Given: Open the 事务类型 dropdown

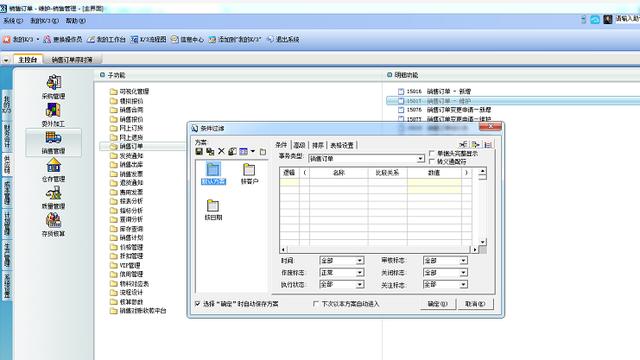Looking at the screenshot, I should tap(420, 159).
